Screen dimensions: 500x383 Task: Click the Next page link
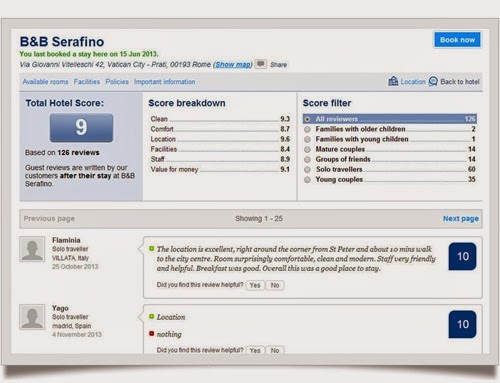pos(461,219)
